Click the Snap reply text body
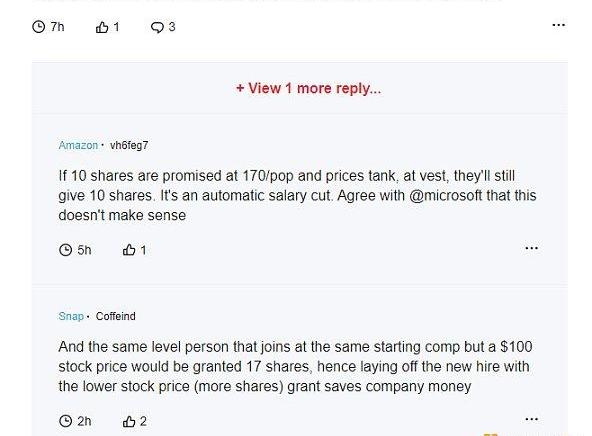Image resolution: width=592 pixels, height=436 pixels. click(295, 367)
